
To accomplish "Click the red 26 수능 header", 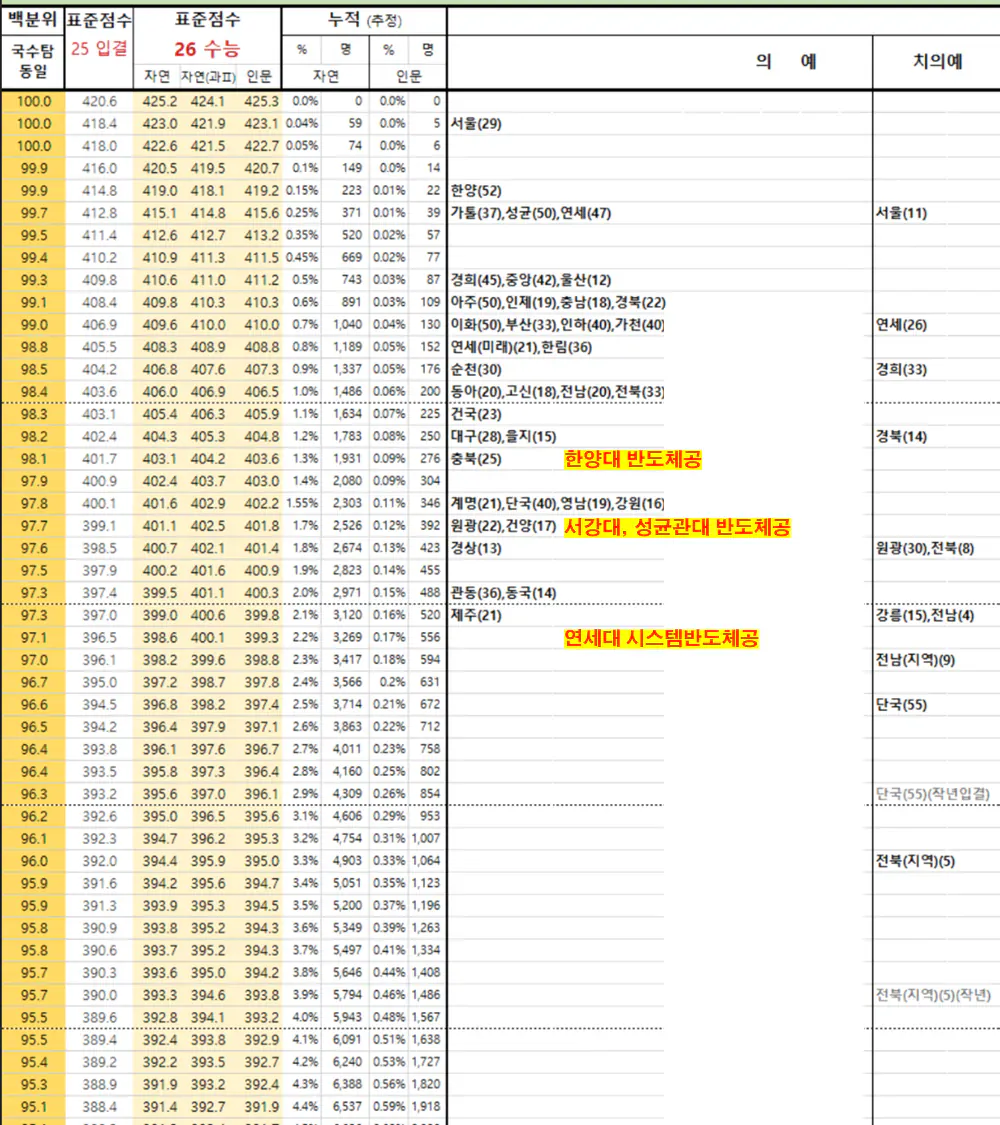I will pyautogui.click(x=207, y=50).
